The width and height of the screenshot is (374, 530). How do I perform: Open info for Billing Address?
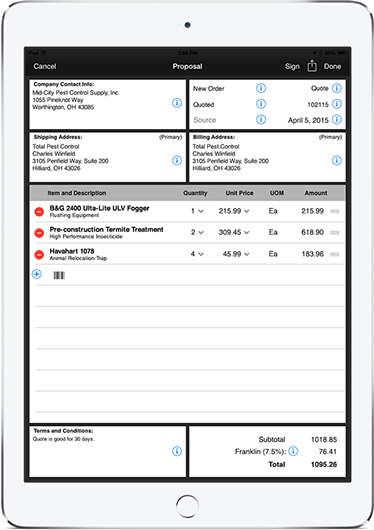click(336, 160)
